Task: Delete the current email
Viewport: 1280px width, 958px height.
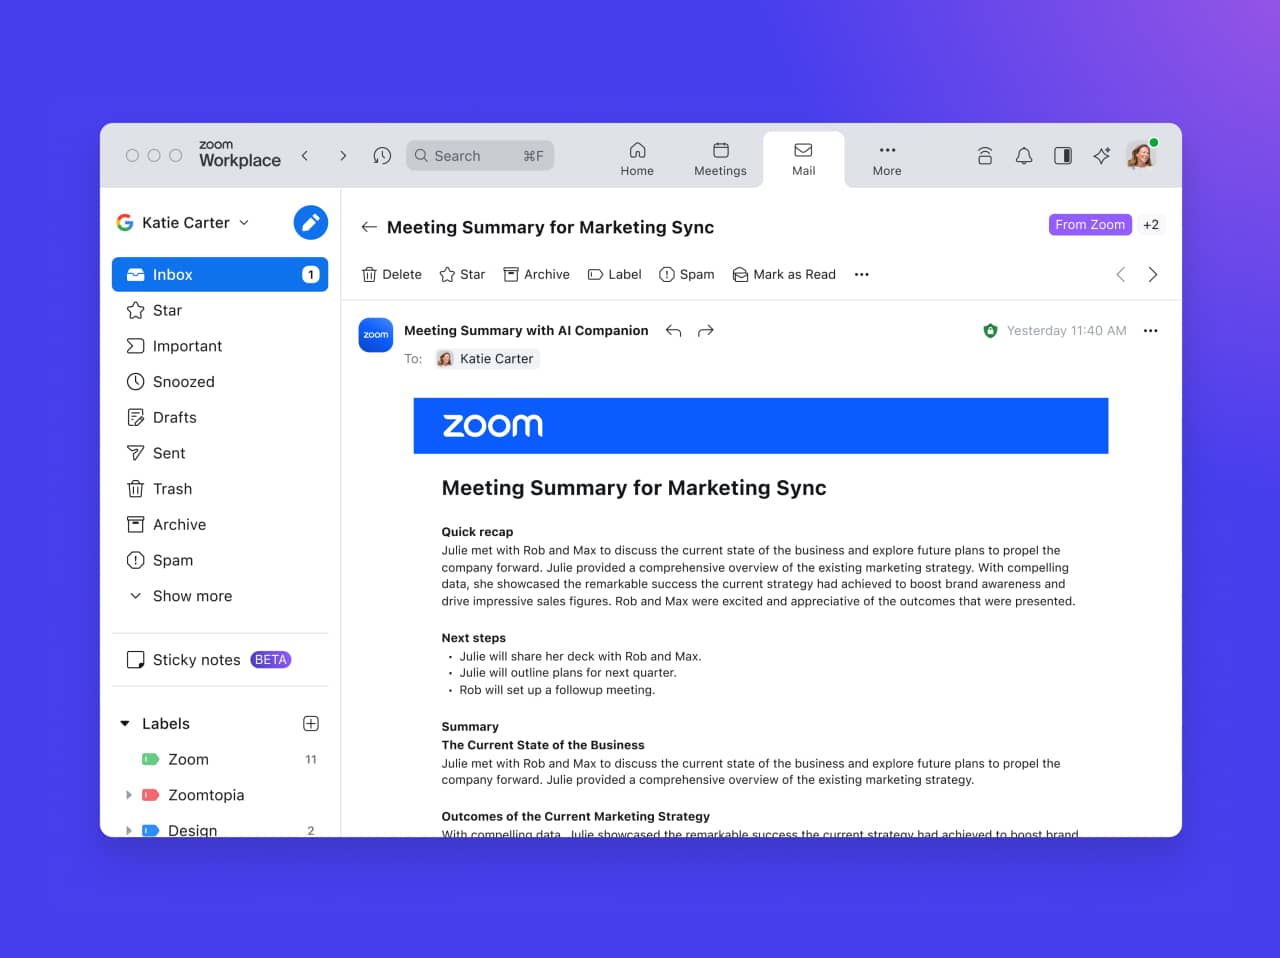Action: tap(392, 275)
